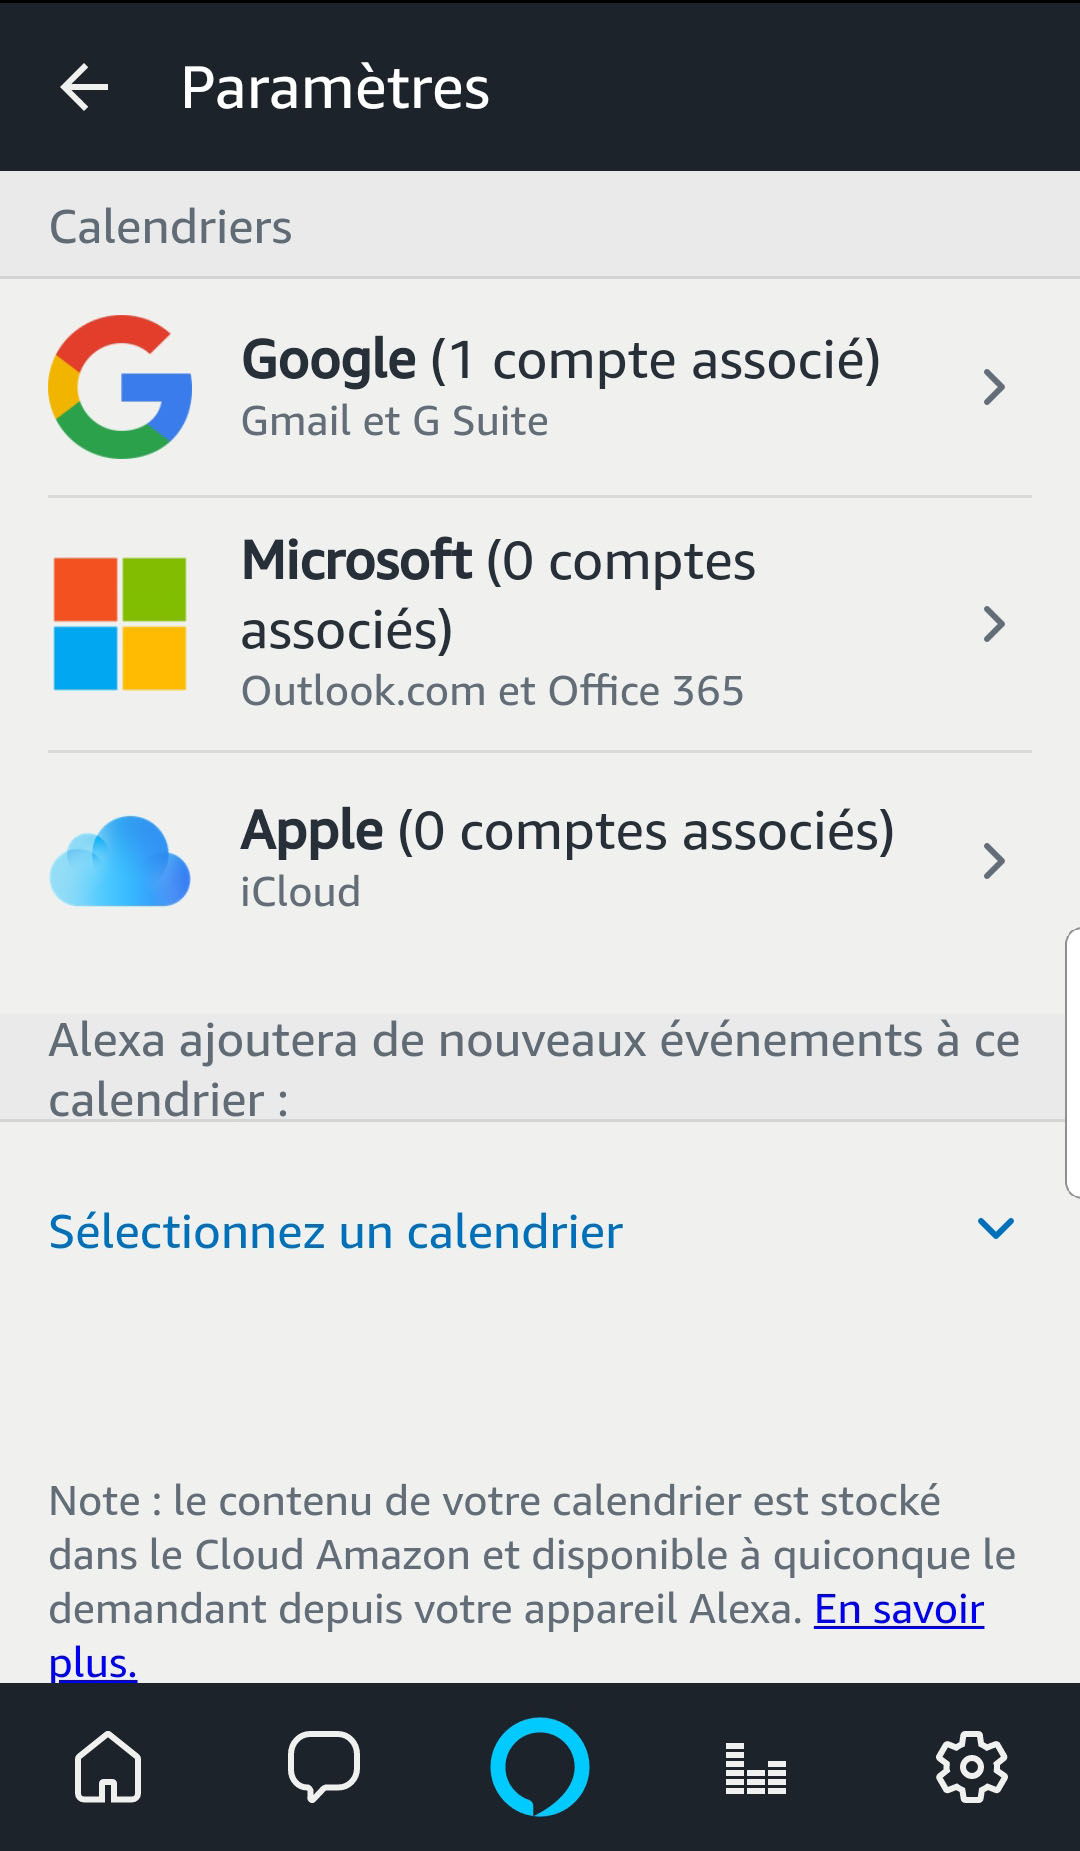Tap the Alexa ring icon
1080x1851 pixels.
[x=540, y=1766]
